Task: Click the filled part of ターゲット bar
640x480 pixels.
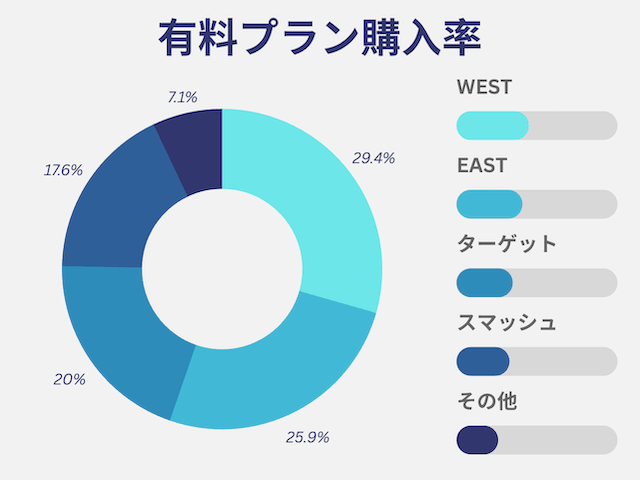Action: point(484,282)
